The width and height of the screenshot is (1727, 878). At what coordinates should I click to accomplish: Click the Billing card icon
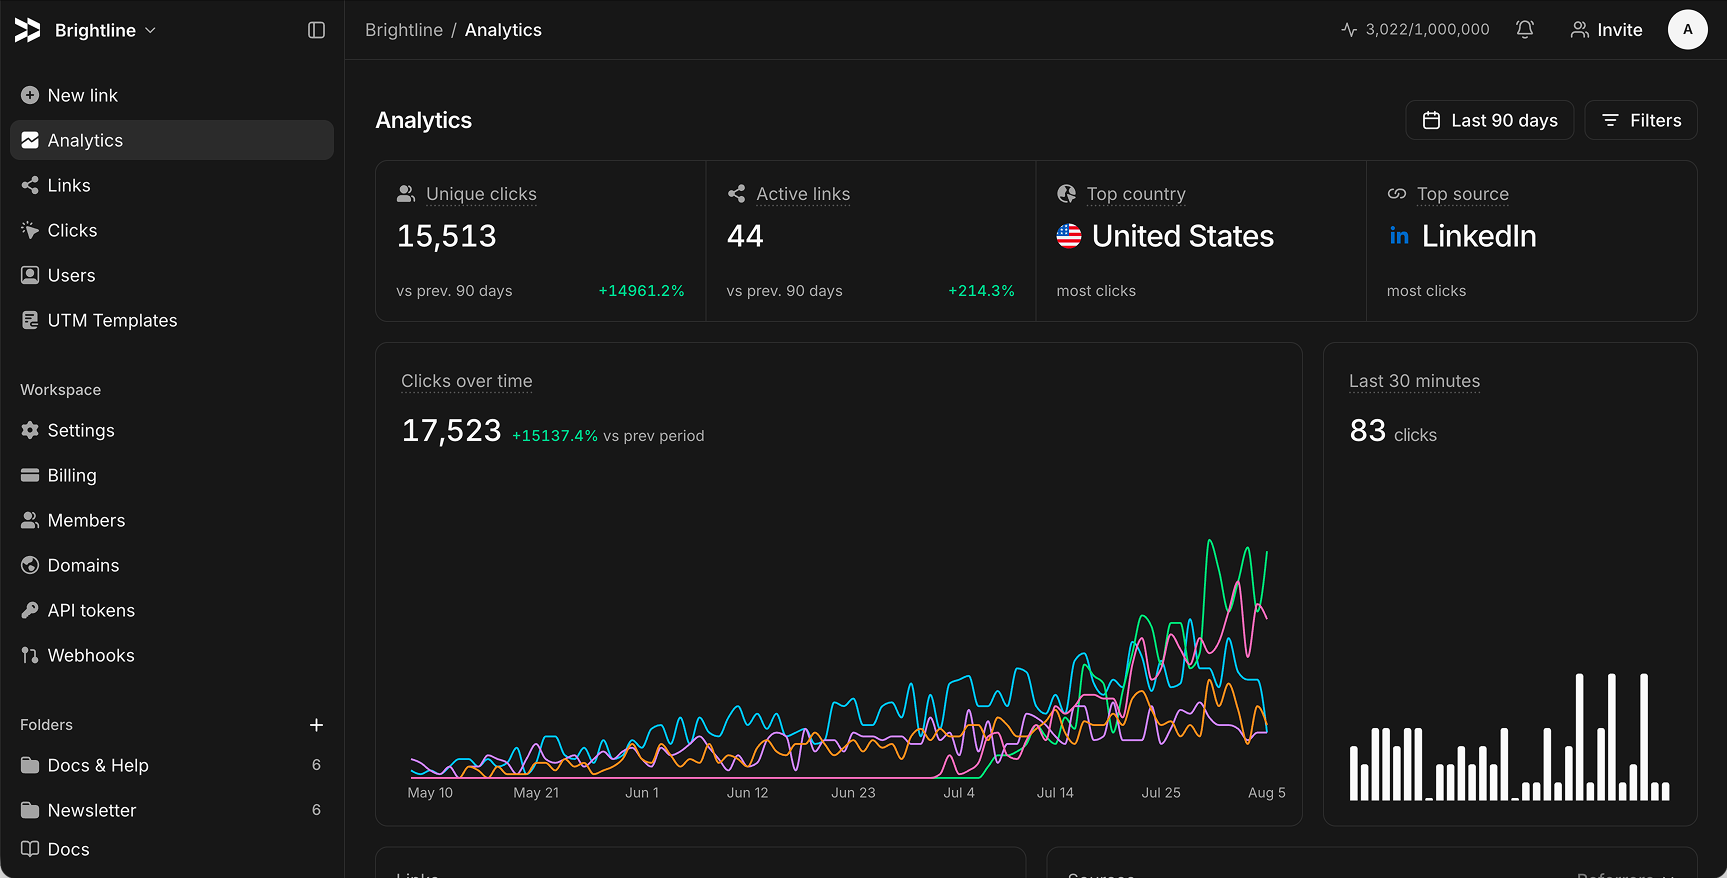[30, 475]
